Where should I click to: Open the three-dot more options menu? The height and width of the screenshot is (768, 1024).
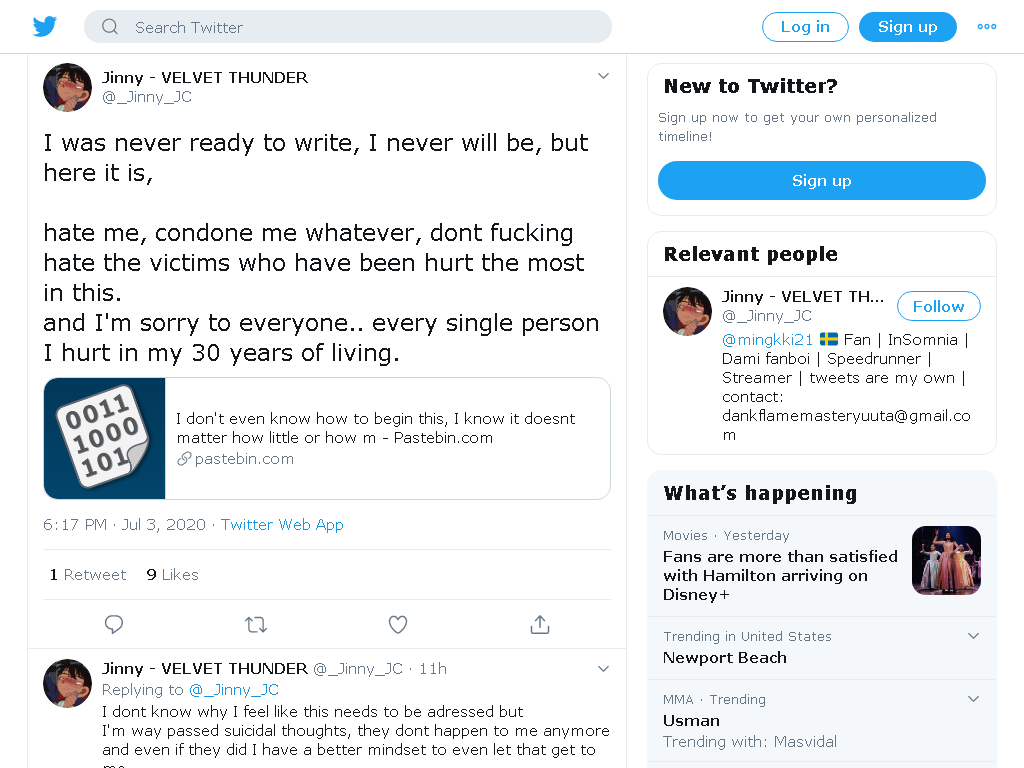click(x=986, y=27)
